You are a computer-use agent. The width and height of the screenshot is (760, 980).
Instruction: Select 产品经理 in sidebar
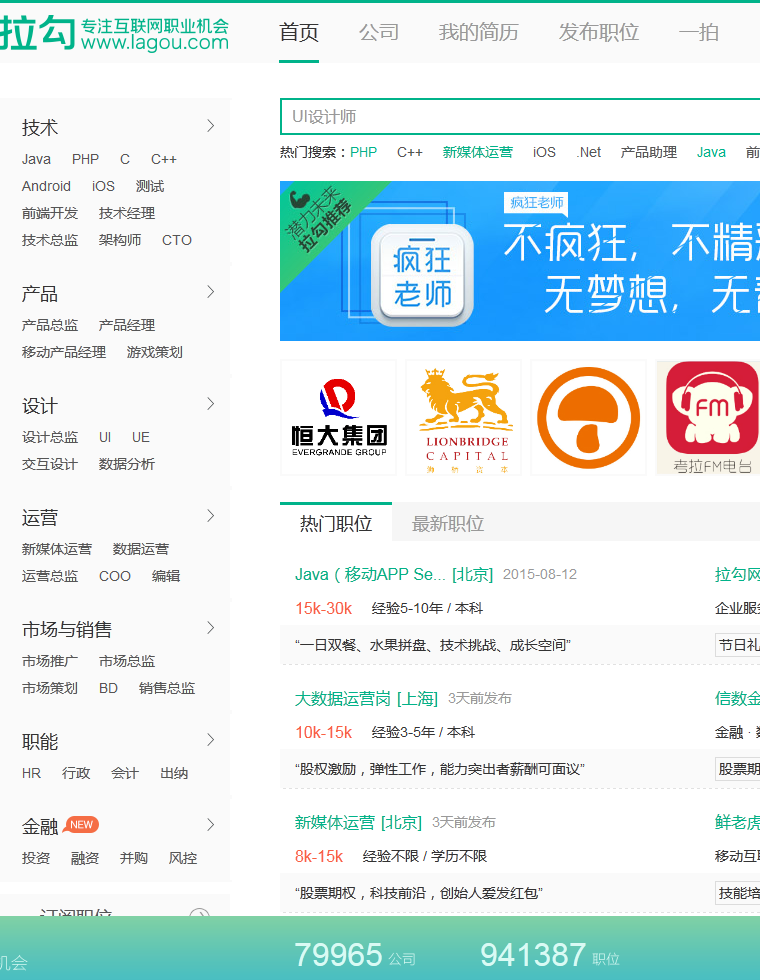127,325
